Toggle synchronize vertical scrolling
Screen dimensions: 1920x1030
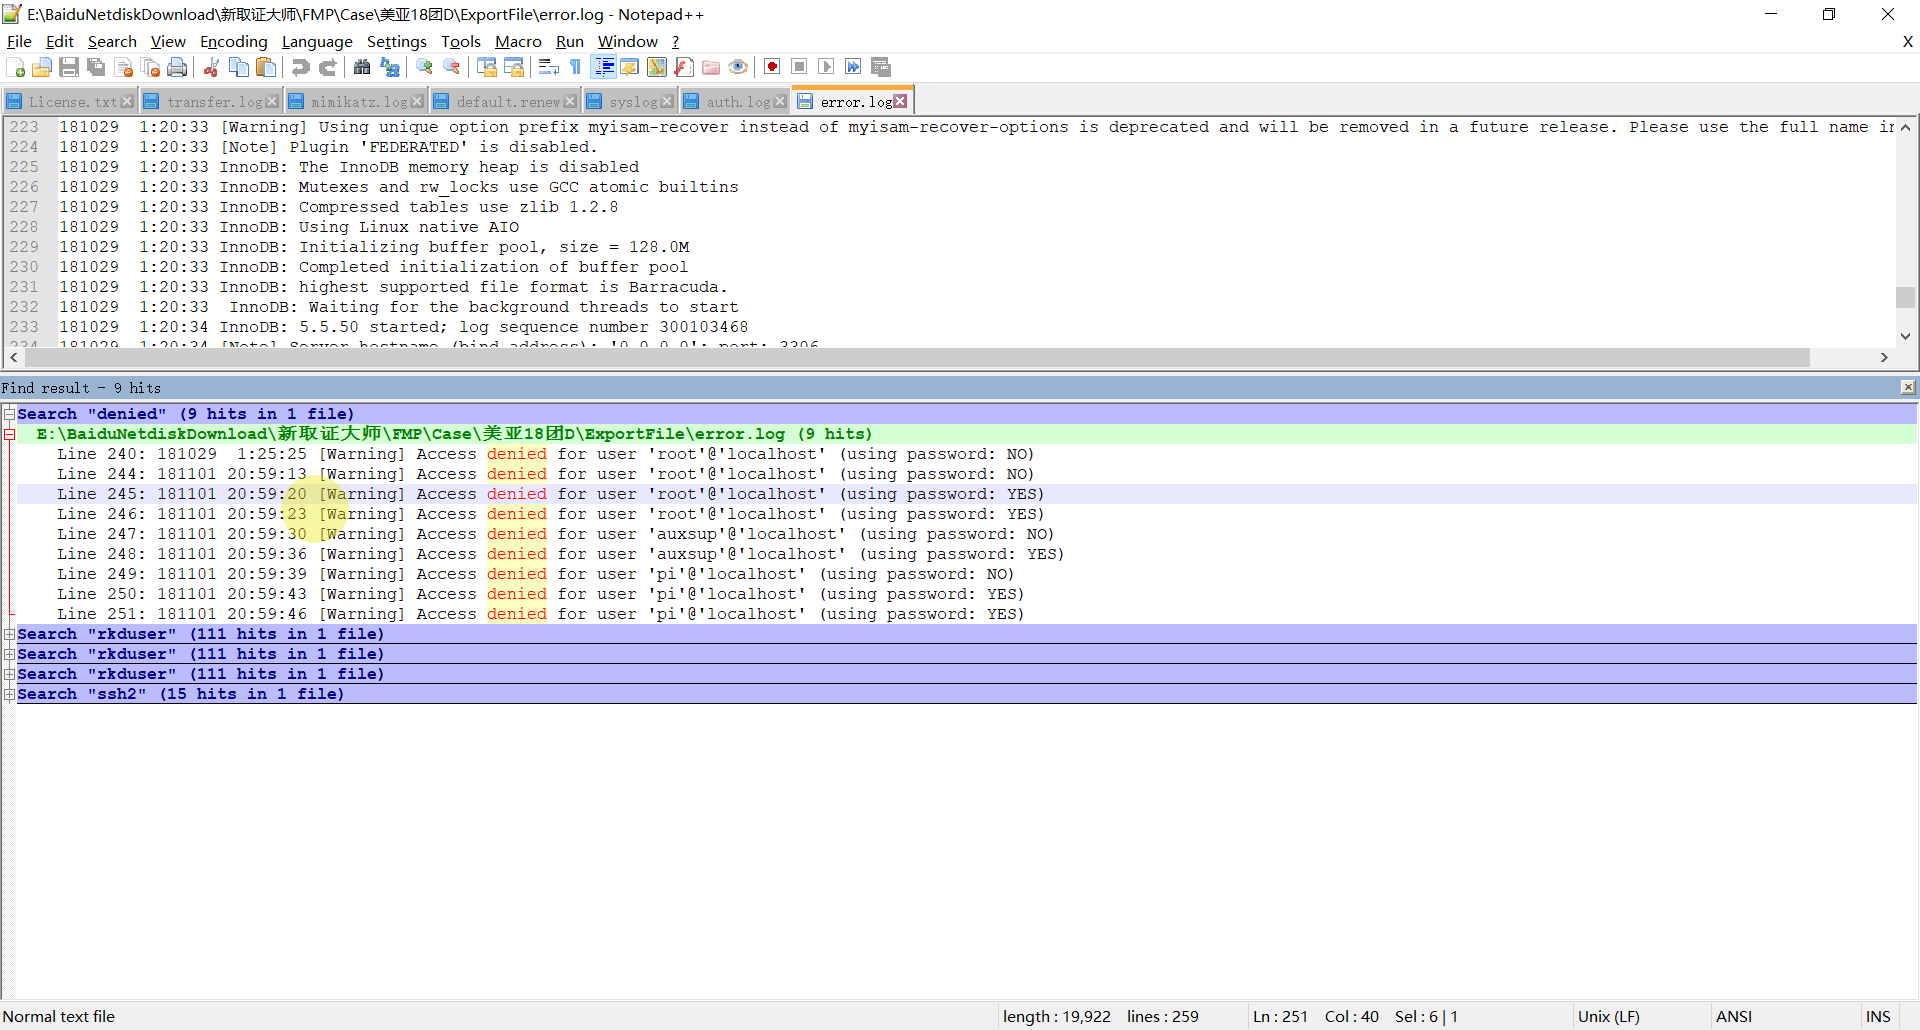click(x=487, y=67)
